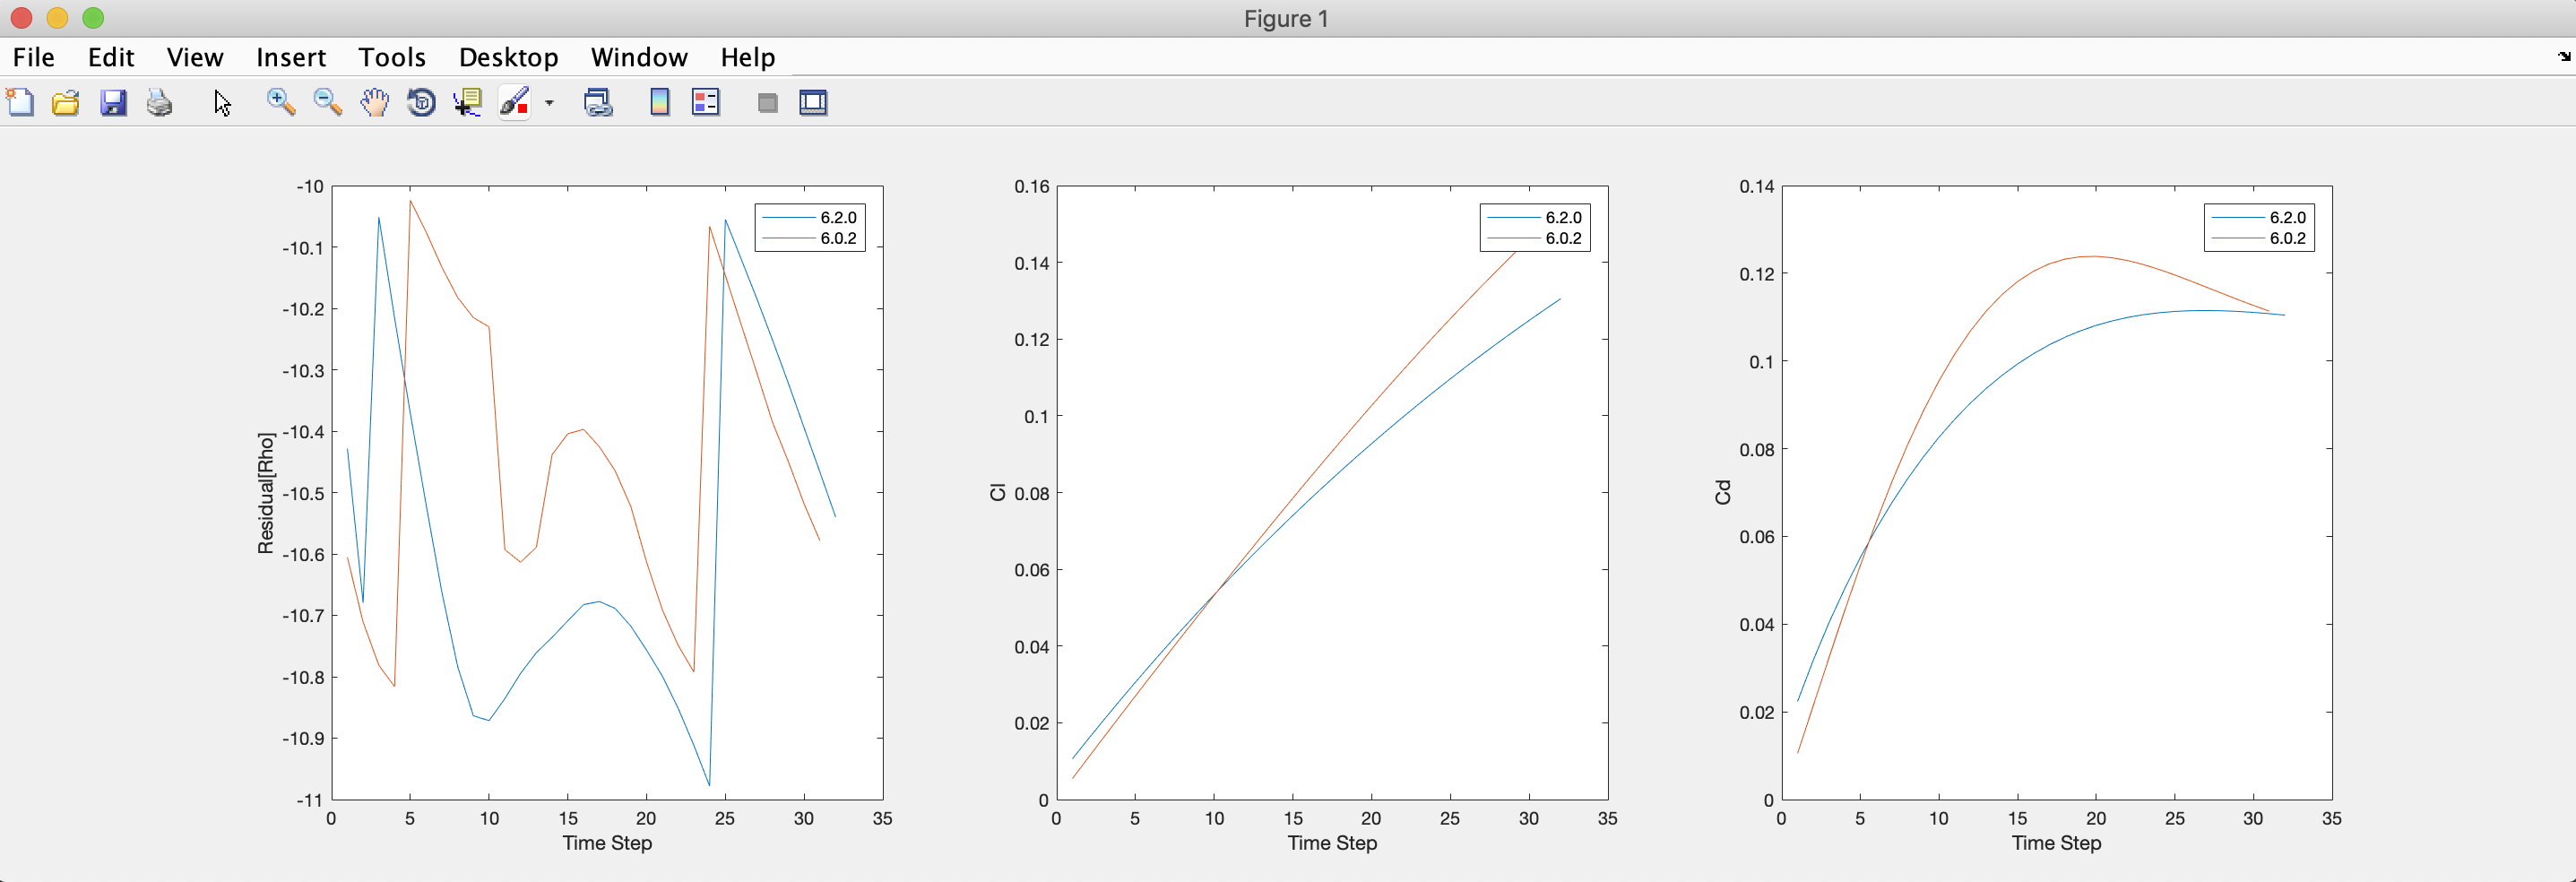Click the Link Plot icon

pyautogui.click(x=598, y=102)
